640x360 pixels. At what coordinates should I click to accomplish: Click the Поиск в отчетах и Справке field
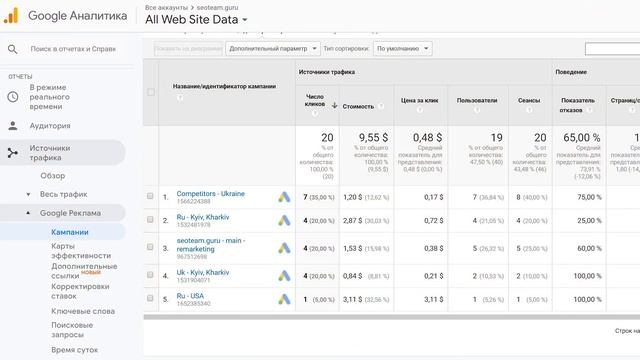coord(73,49)
